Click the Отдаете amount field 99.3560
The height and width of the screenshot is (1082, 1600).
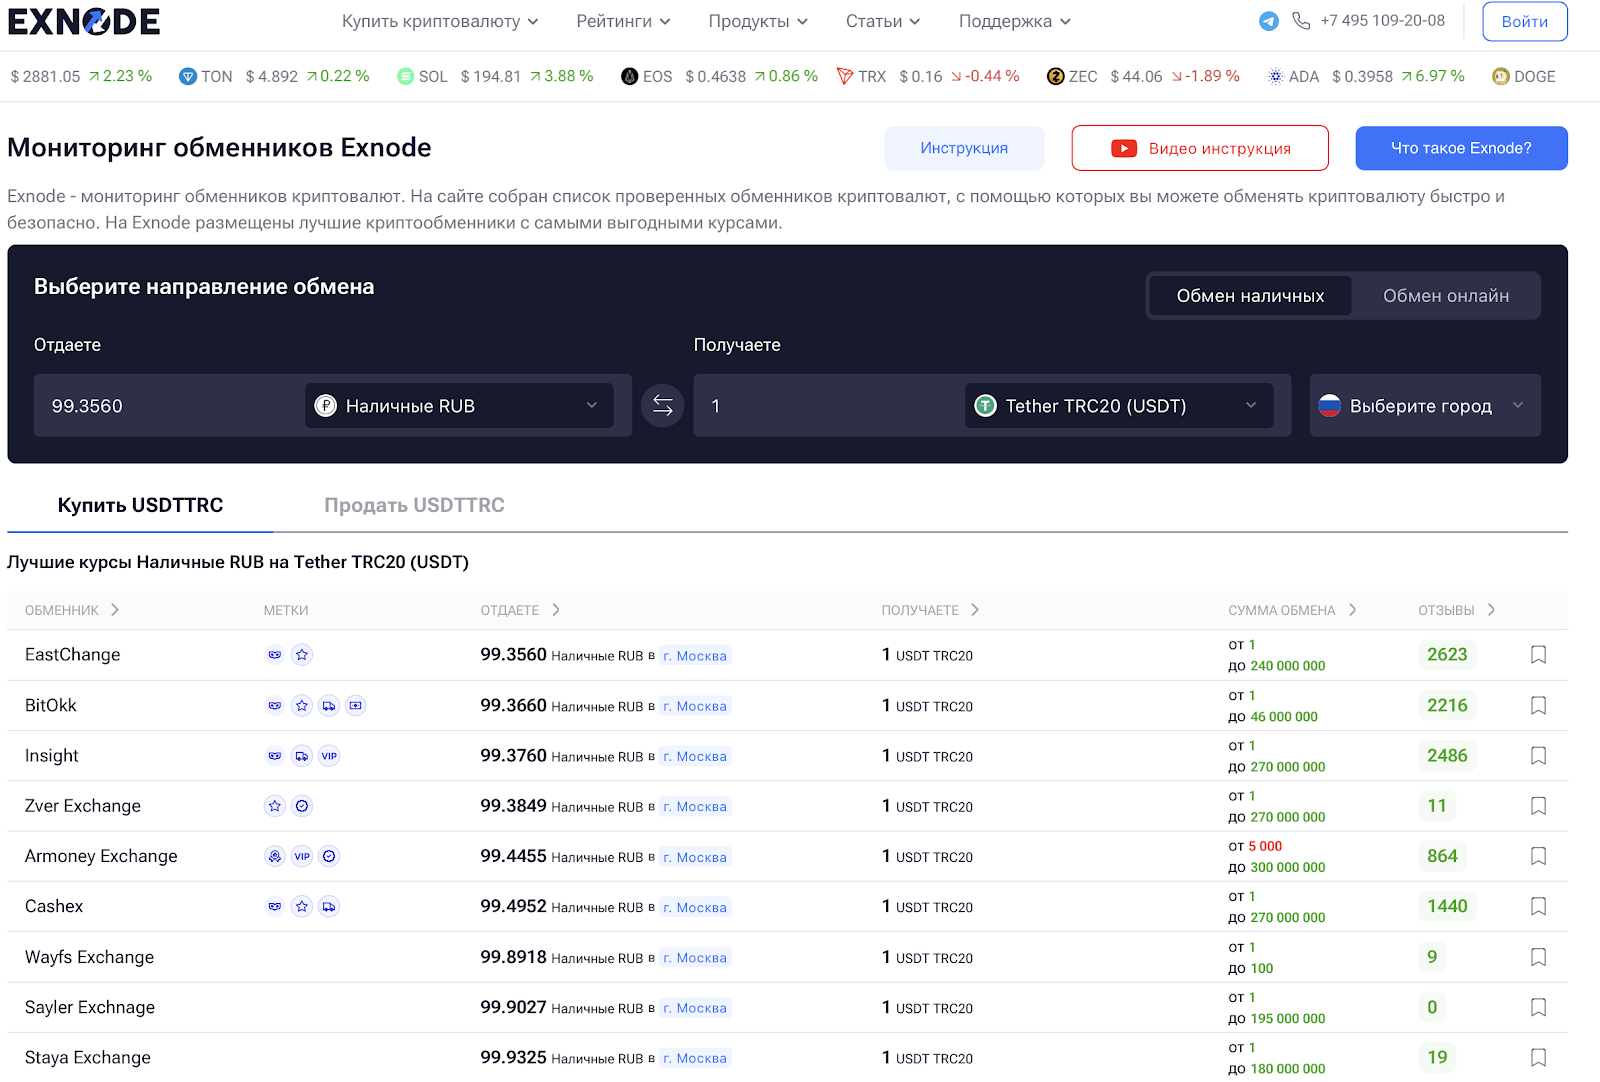point(168,405)
